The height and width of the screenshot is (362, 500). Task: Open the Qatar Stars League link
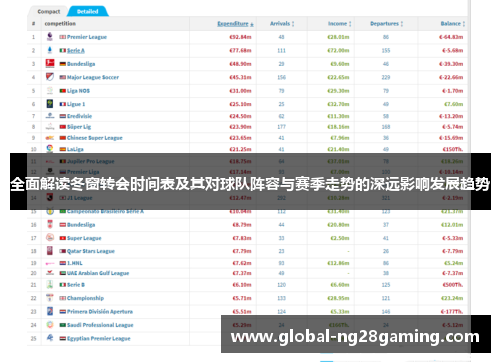[x=91, y=251]
